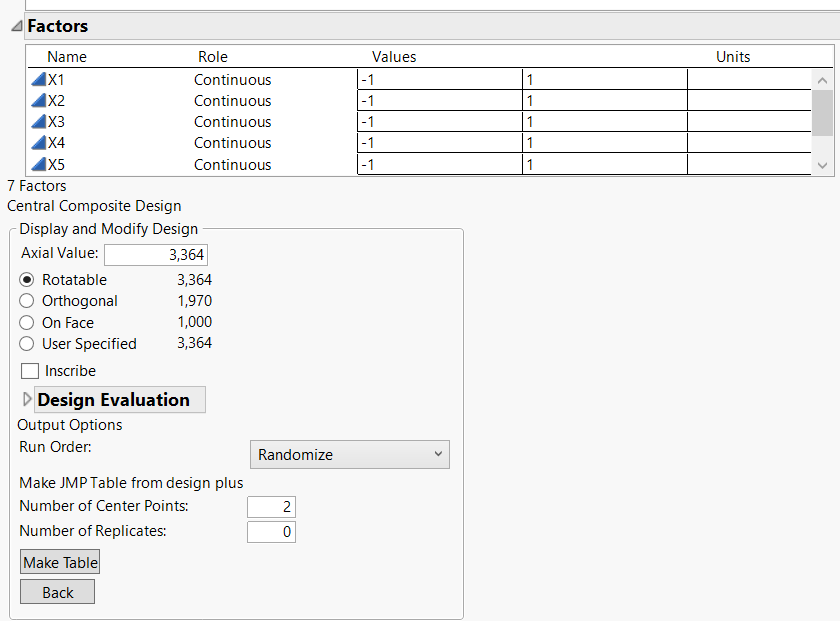This screenshot has width=840, height=621.
Task: Click the X2 role Continuous
Action: tap(232, 101)
